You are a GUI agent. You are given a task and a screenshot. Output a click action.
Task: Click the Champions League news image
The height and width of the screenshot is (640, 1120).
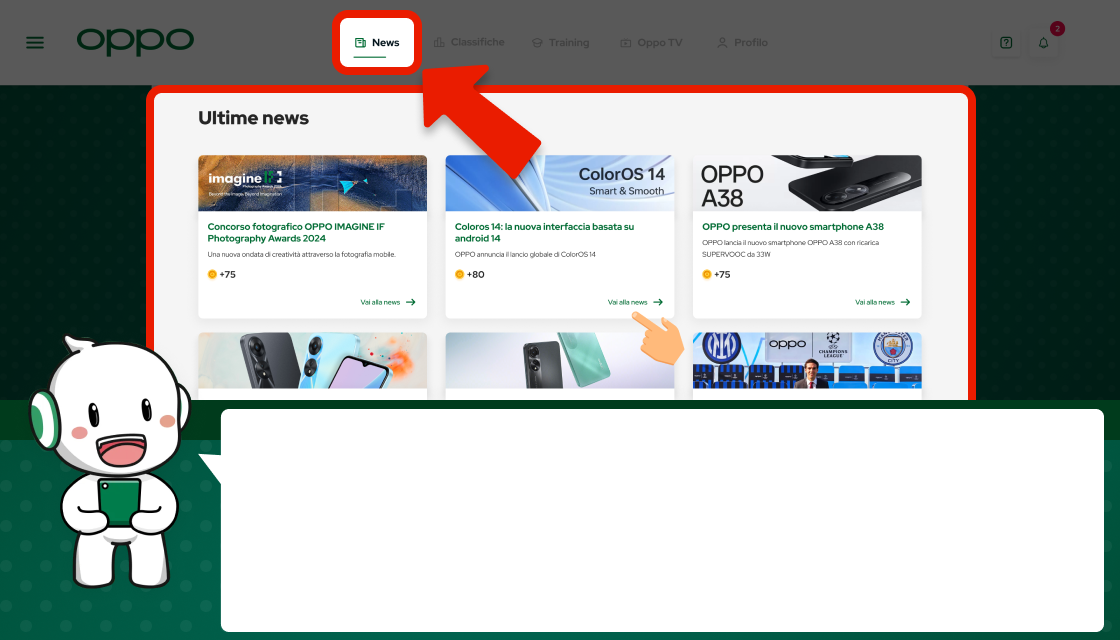806,361
